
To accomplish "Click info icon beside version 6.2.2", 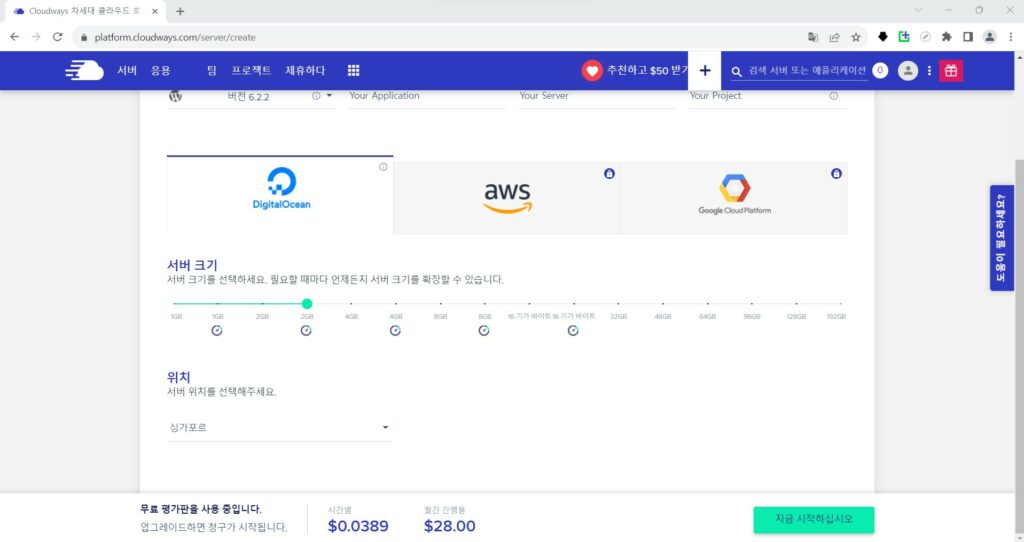I will 316,96.
